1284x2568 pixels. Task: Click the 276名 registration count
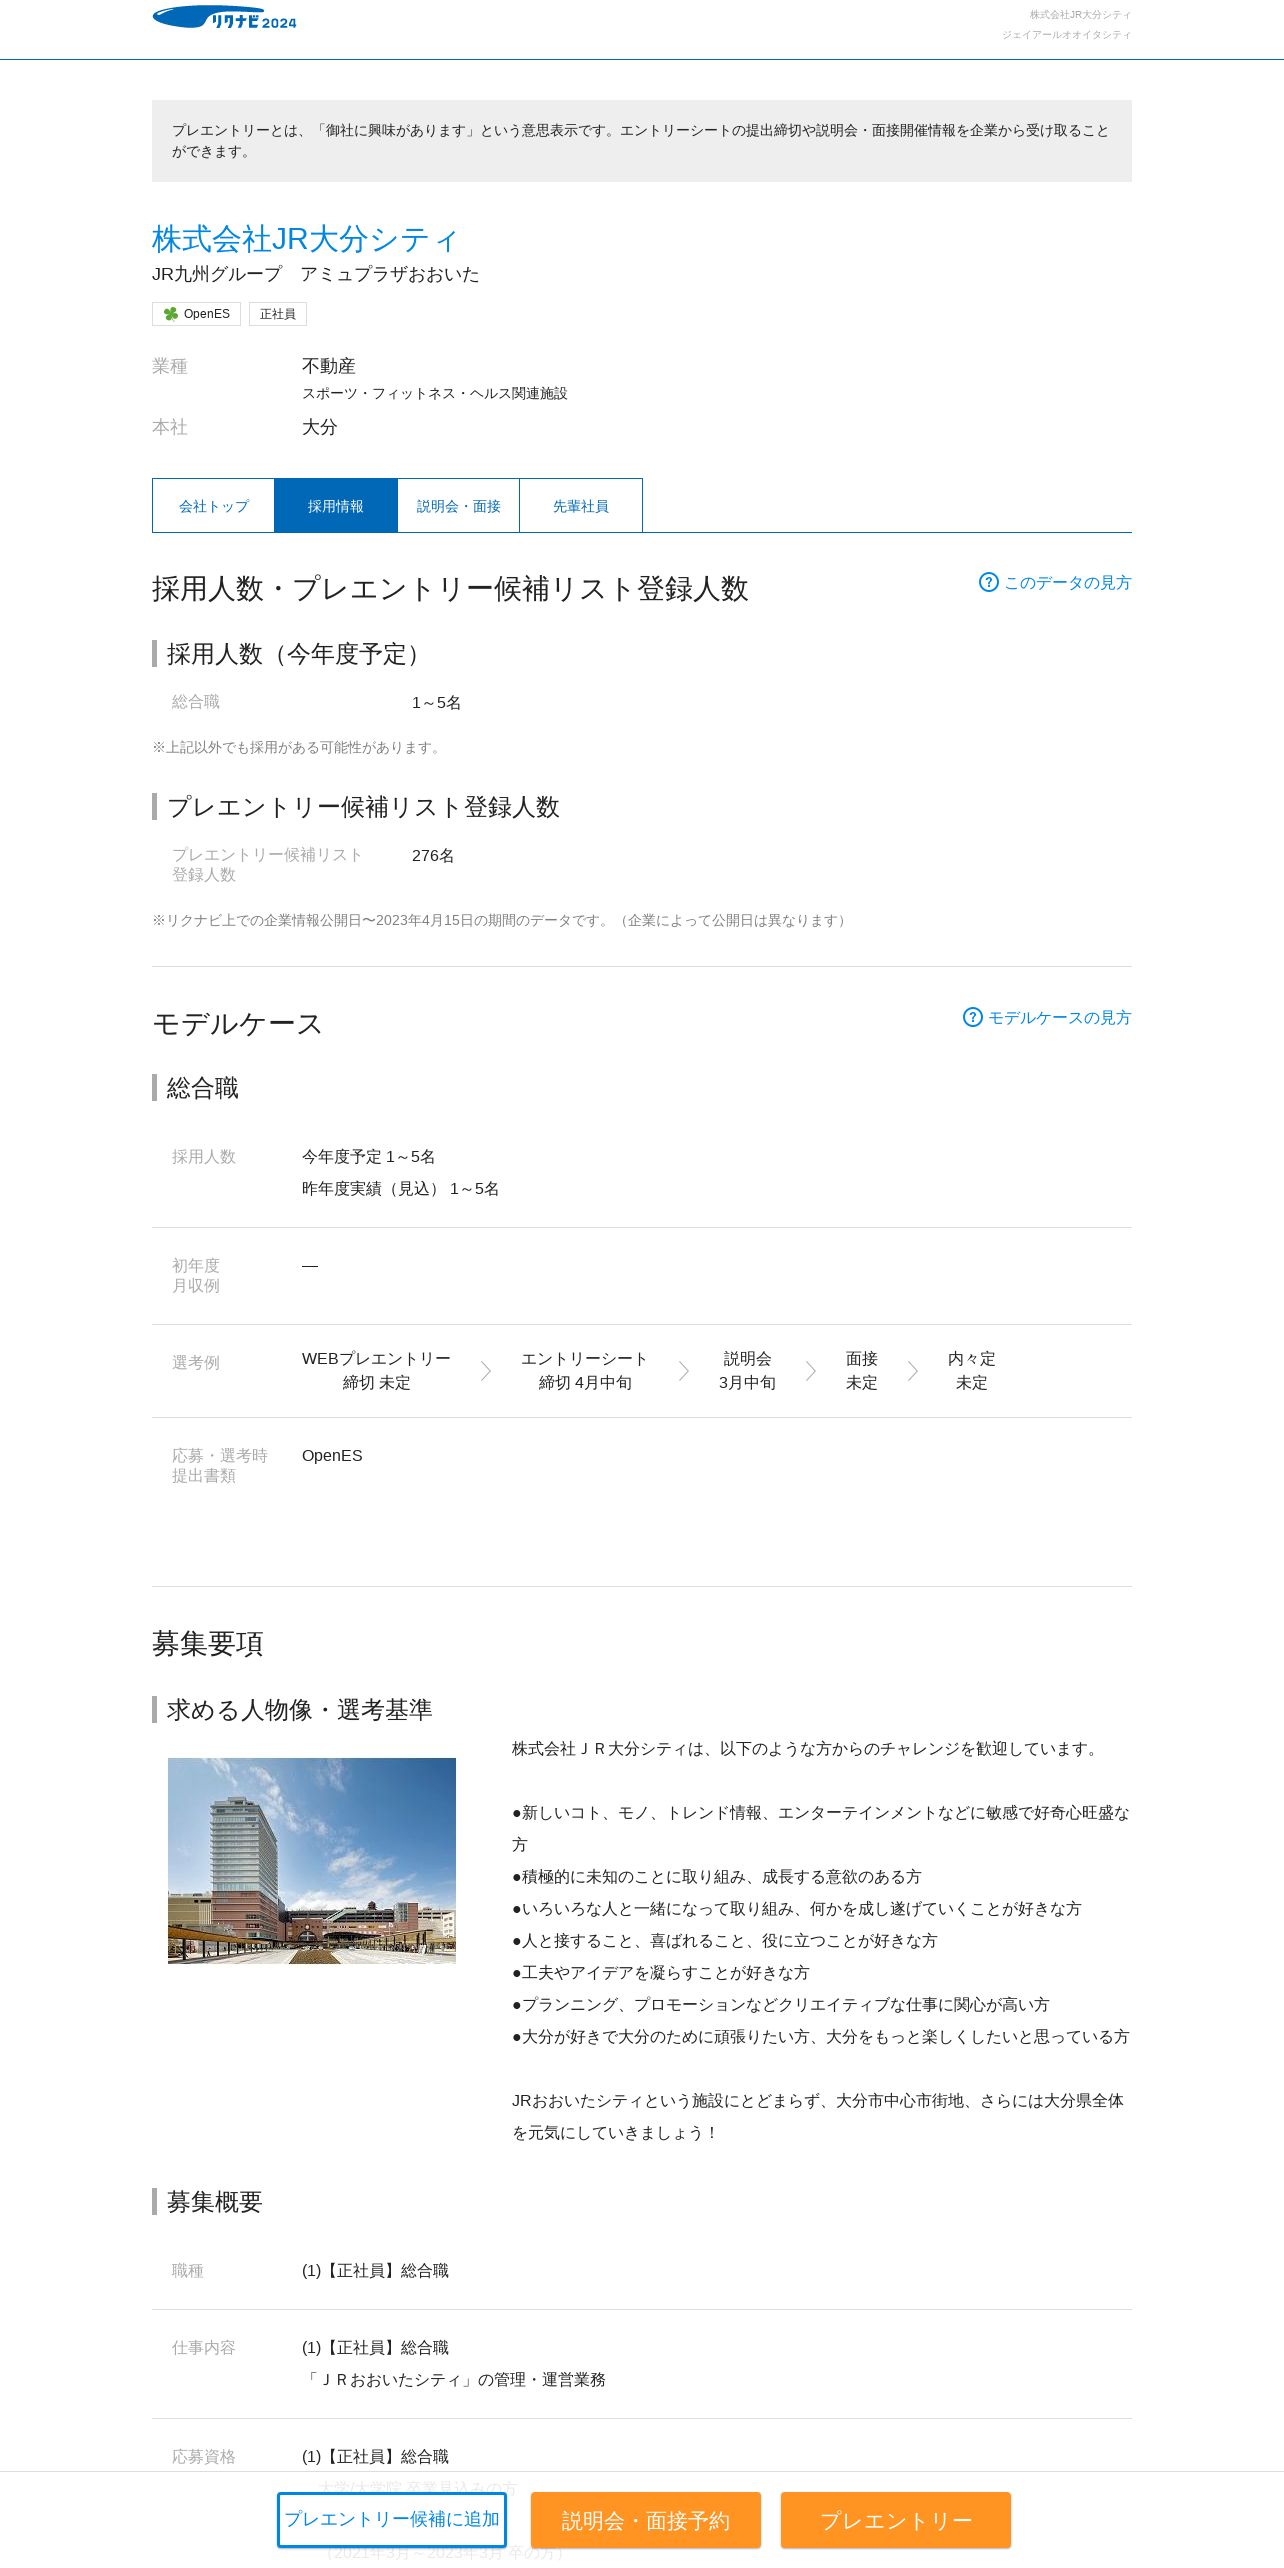click(433, 856)
